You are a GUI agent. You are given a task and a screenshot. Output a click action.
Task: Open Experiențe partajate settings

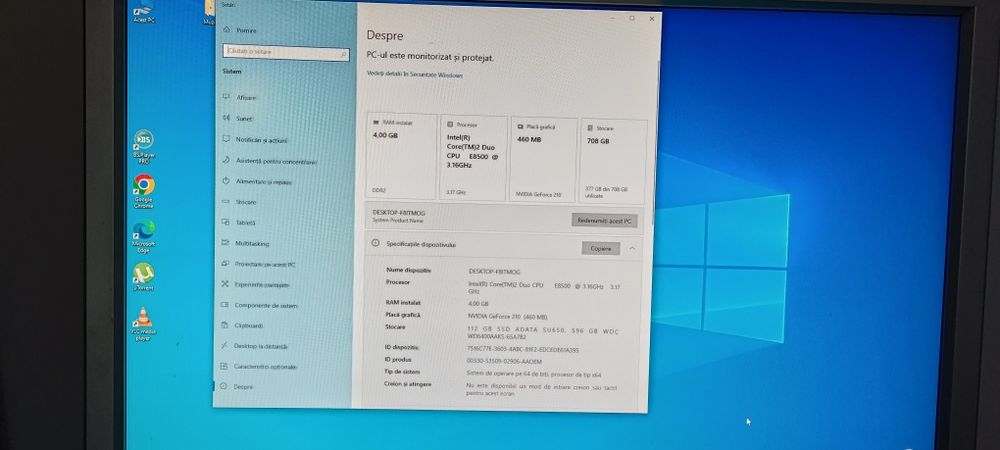tap(261, 285)
